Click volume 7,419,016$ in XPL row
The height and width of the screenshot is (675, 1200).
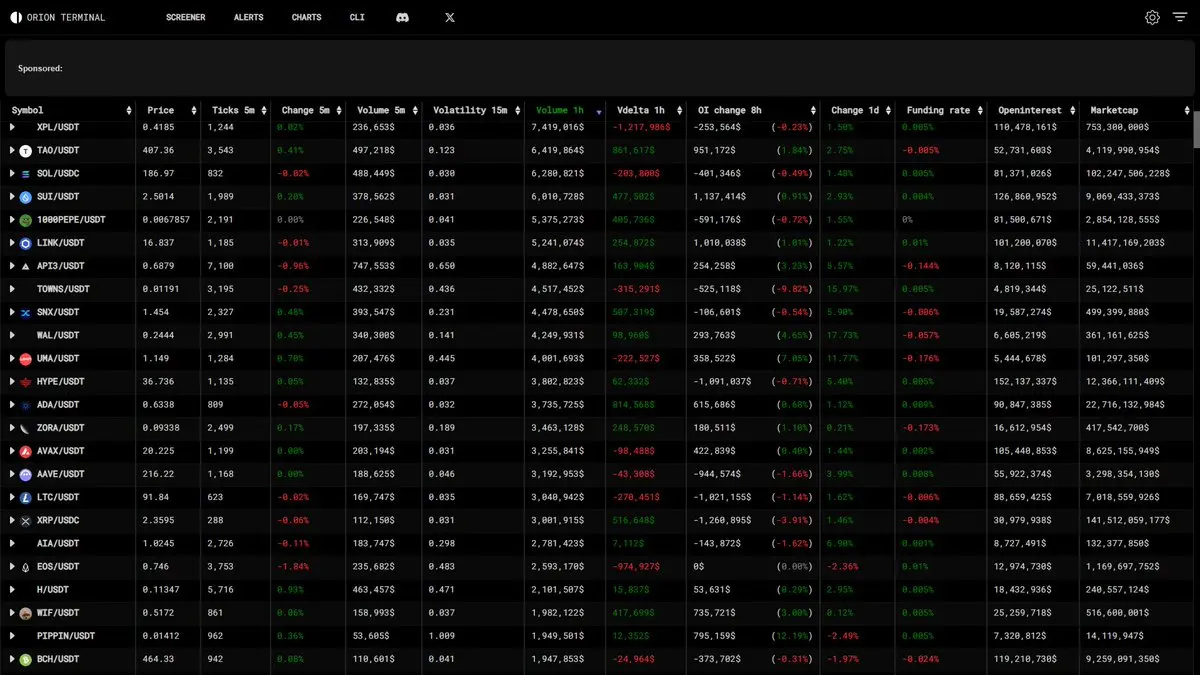[559, 127]
